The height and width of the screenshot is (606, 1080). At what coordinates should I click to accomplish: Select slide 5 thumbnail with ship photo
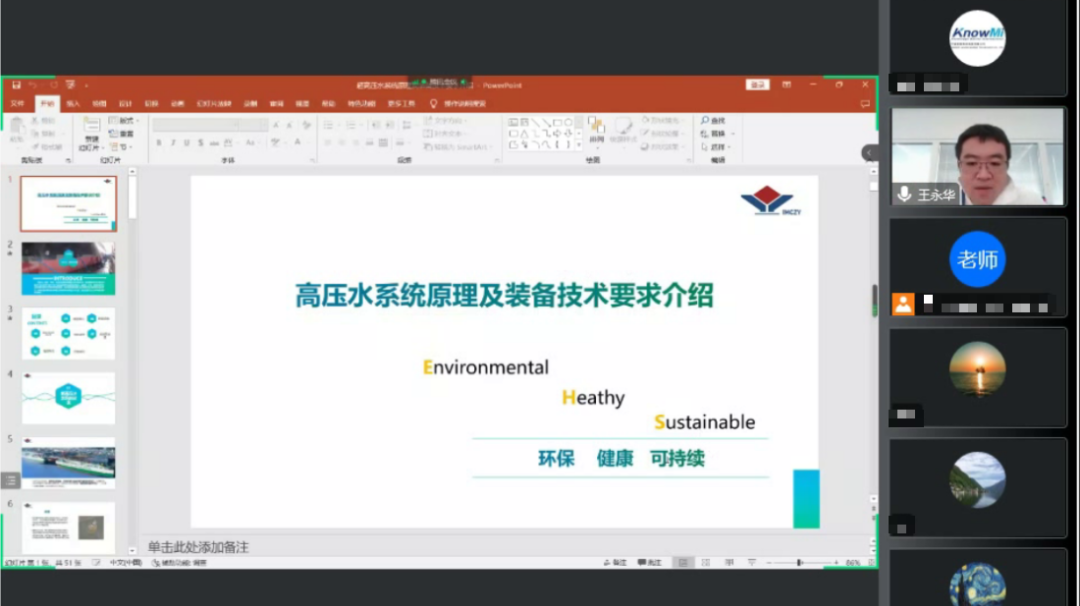[x=68, y=462]
